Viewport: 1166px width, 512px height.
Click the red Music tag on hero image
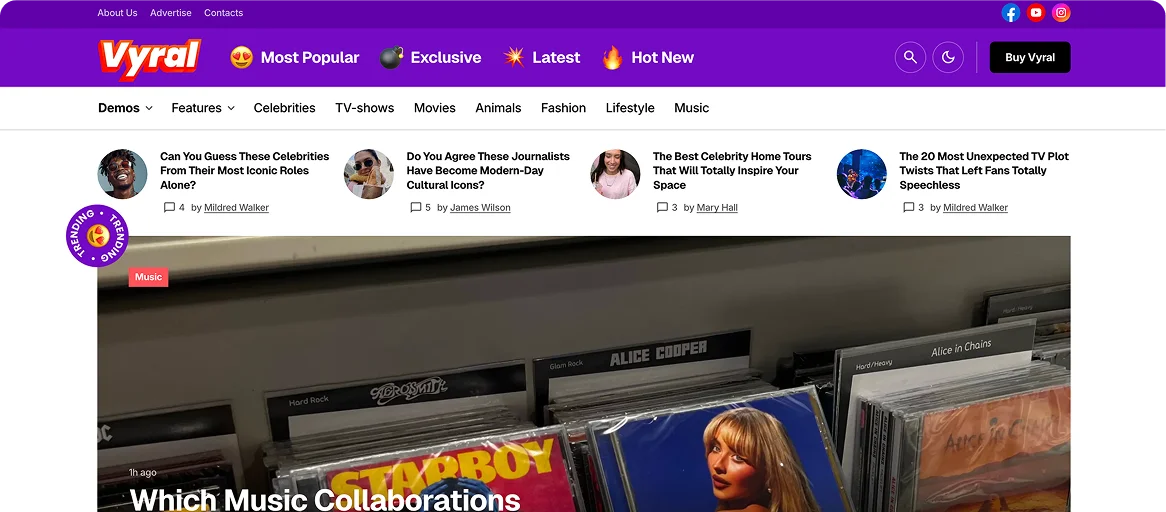tap(148, 277)
